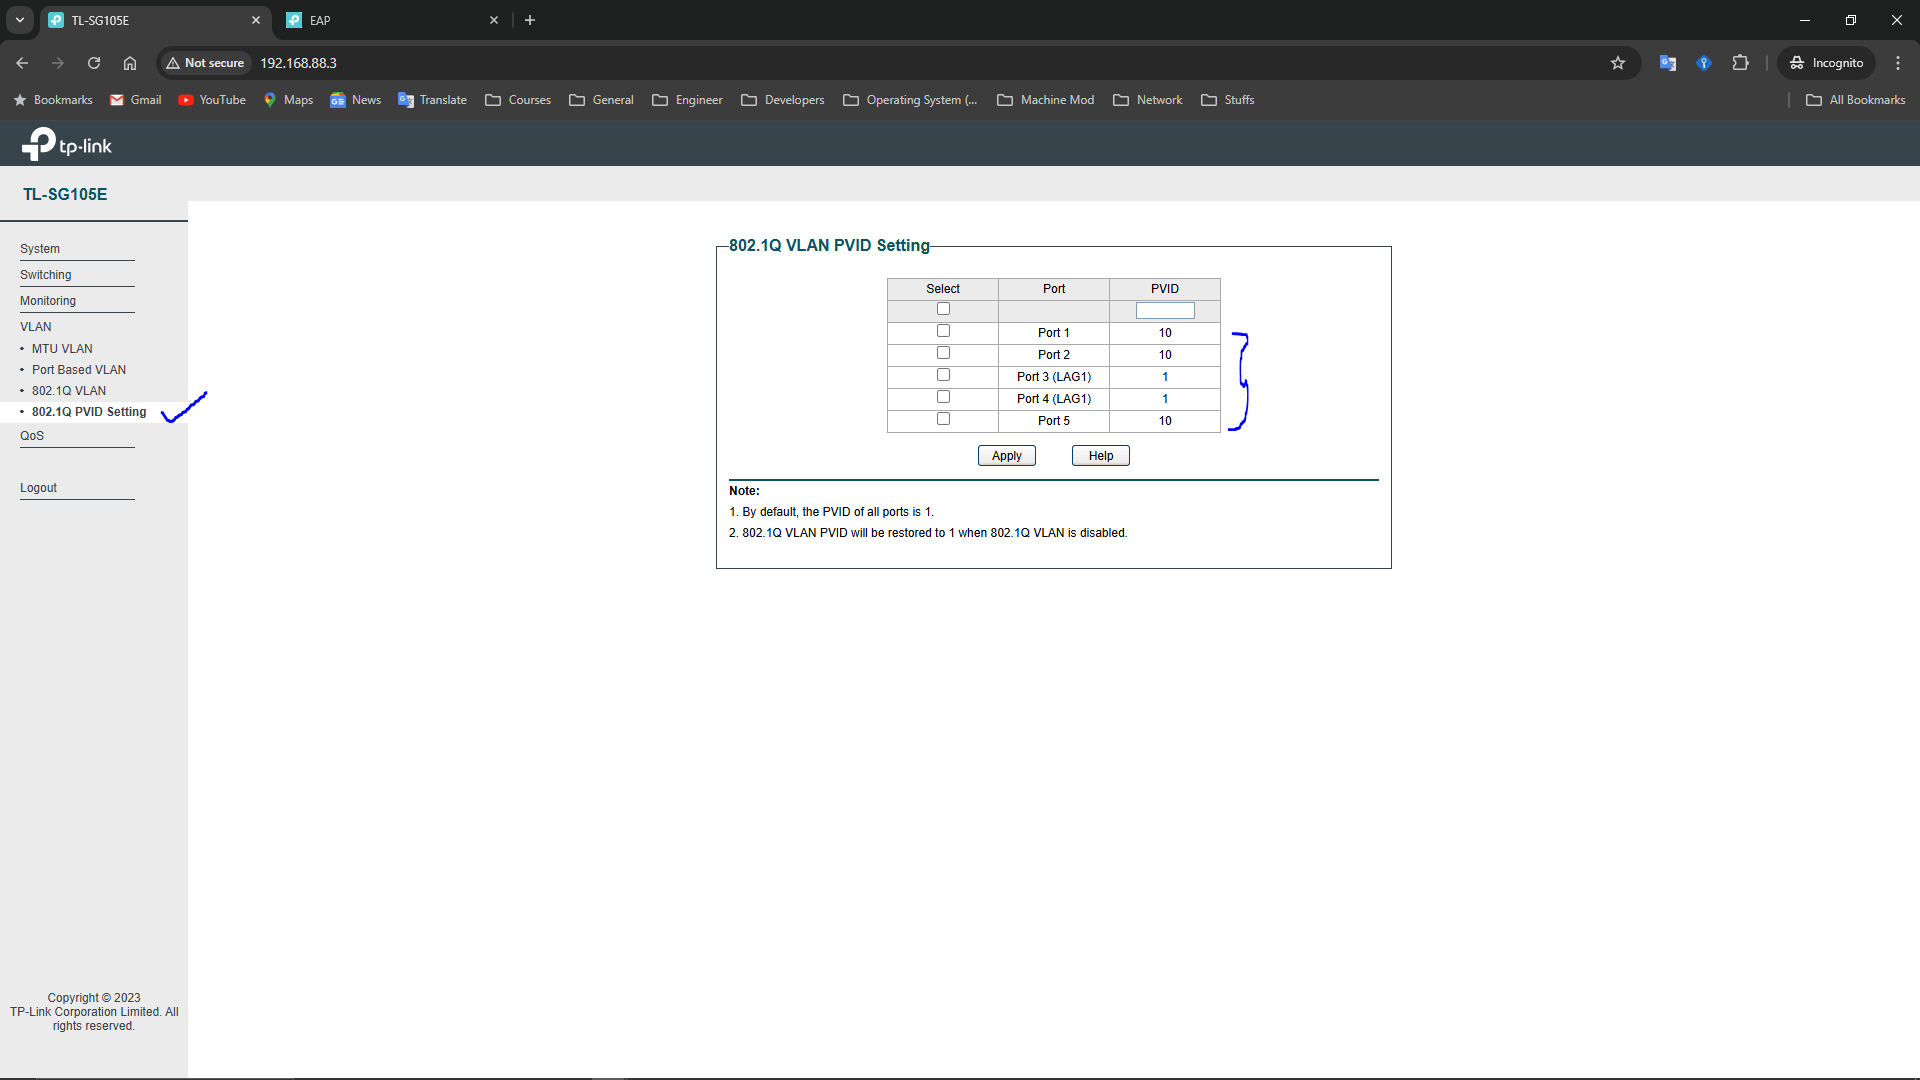This screenshot has height=1080, width=1920.
Task: Open the browser extensions puzzle icon
Action: 1741,62
